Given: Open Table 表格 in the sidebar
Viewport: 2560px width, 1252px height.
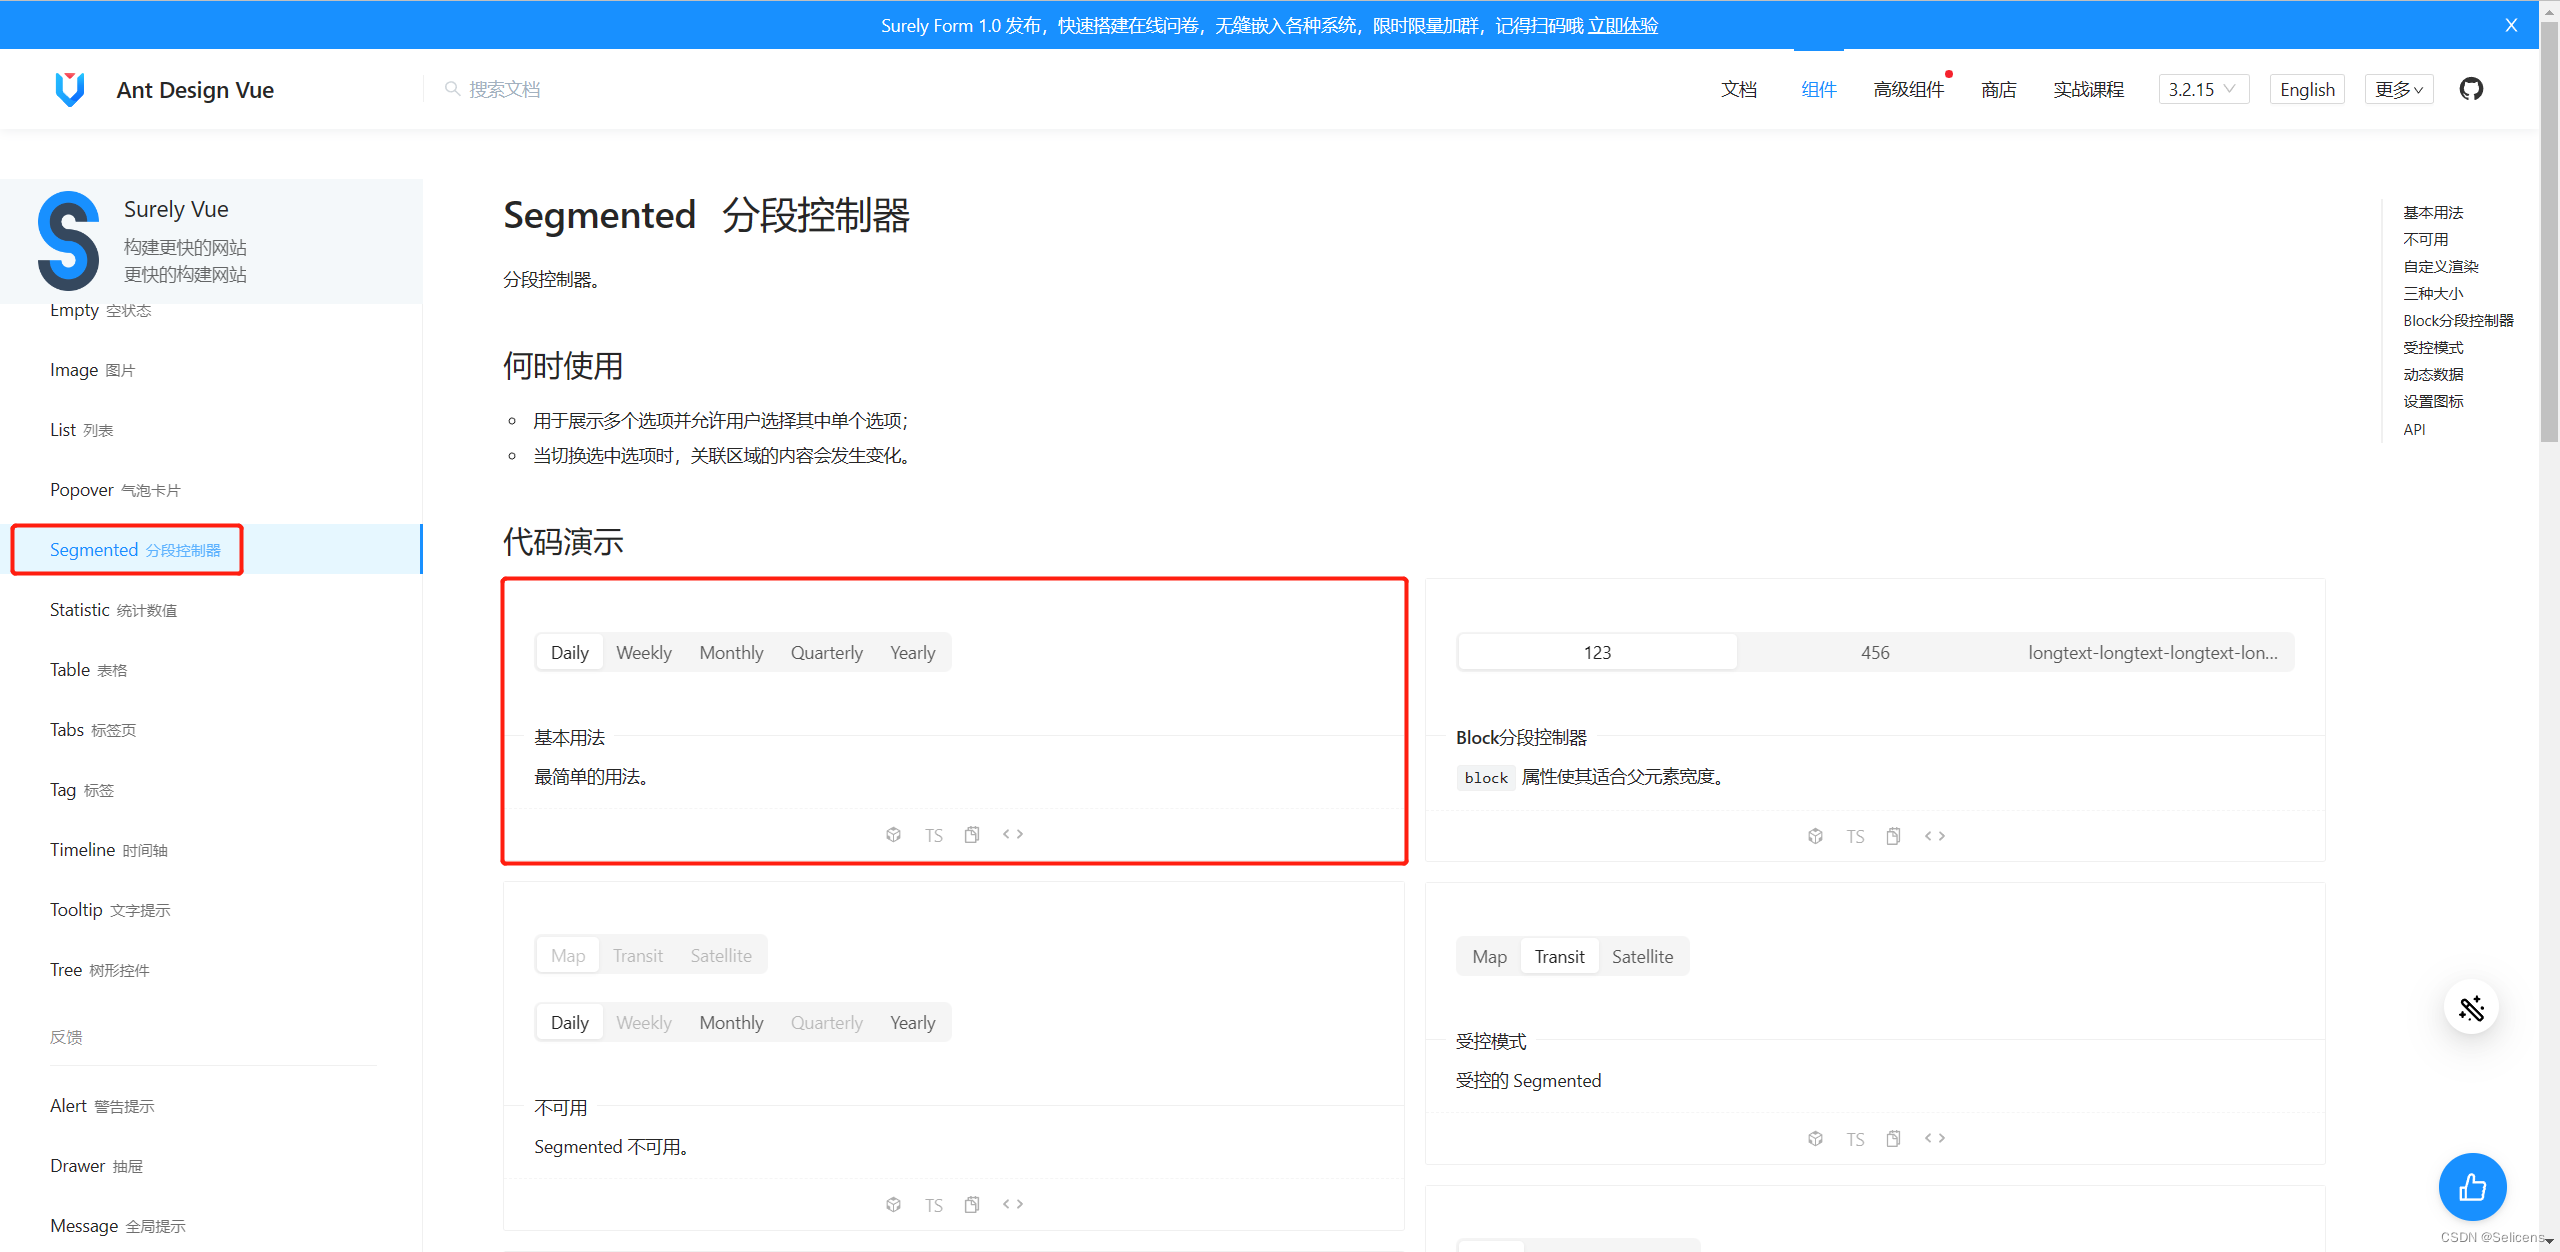Looking at the screenshot, I should [x=88, y=670].
